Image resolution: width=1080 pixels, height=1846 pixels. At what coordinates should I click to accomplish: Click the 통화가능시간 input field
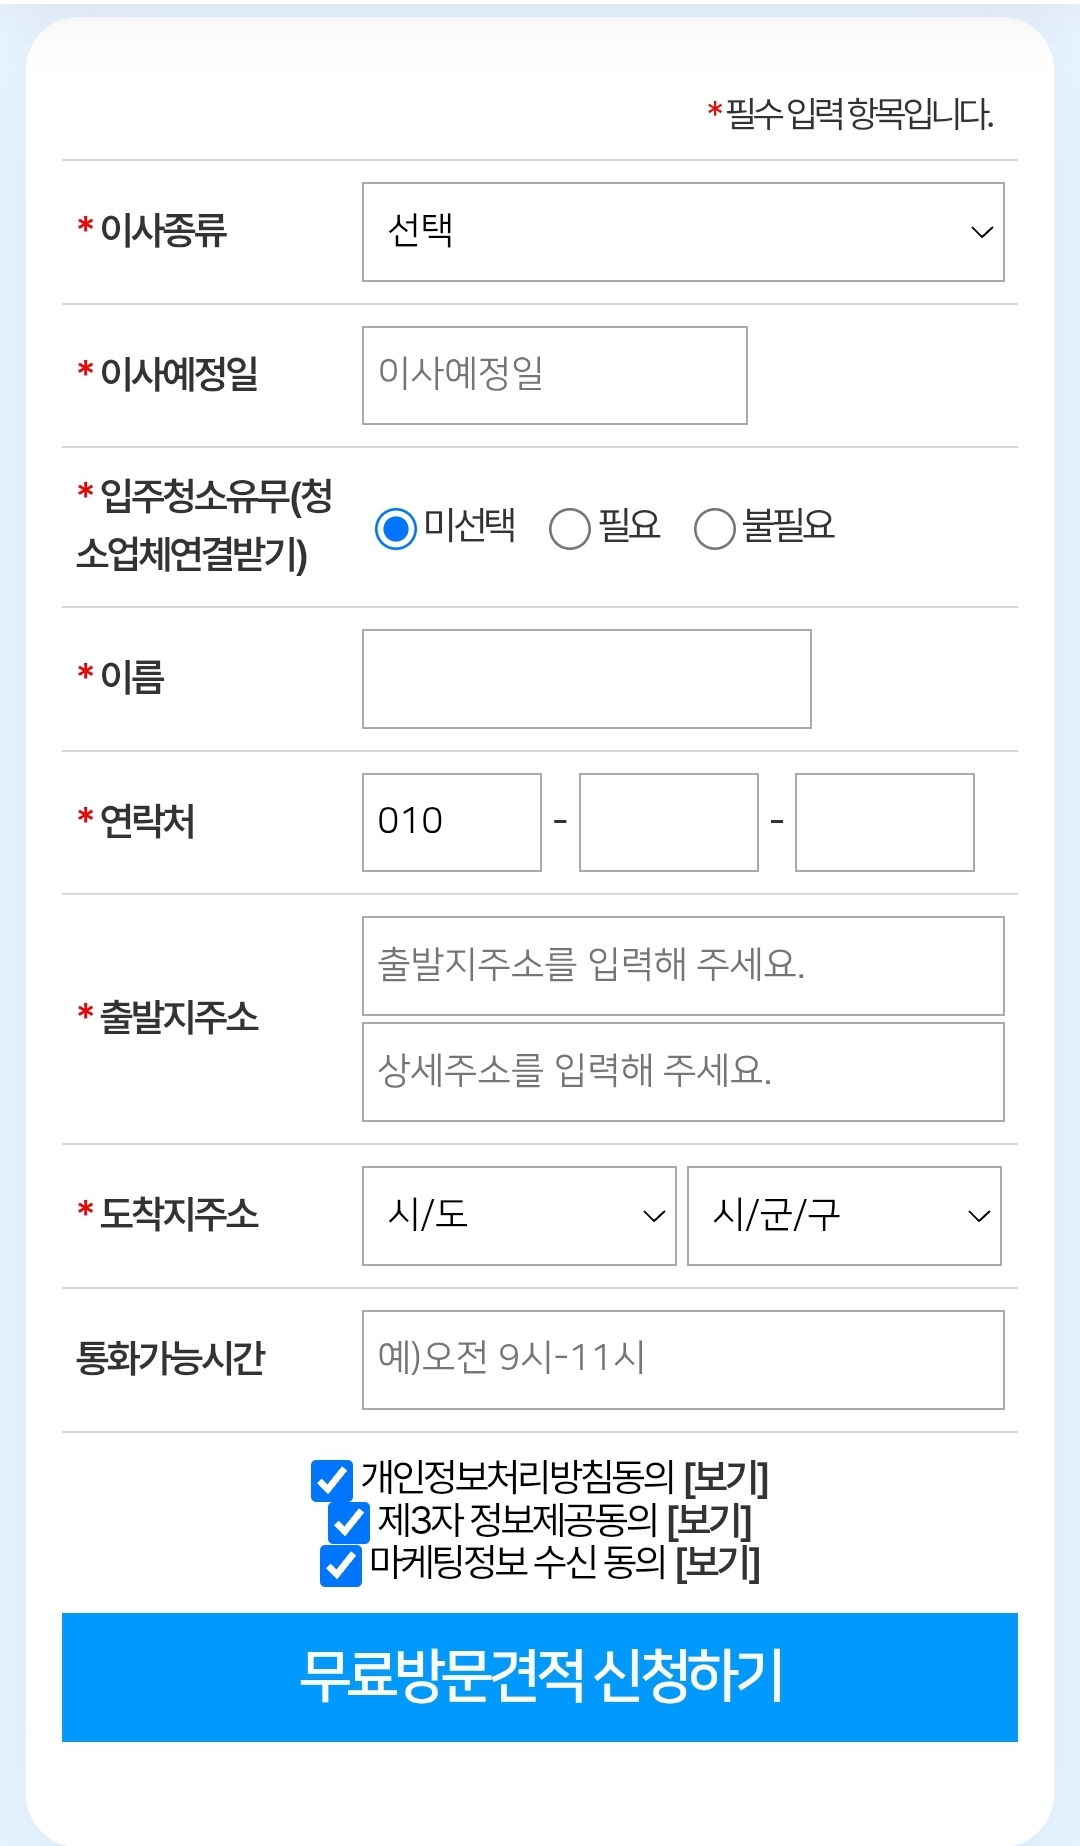coord(683,1360)
